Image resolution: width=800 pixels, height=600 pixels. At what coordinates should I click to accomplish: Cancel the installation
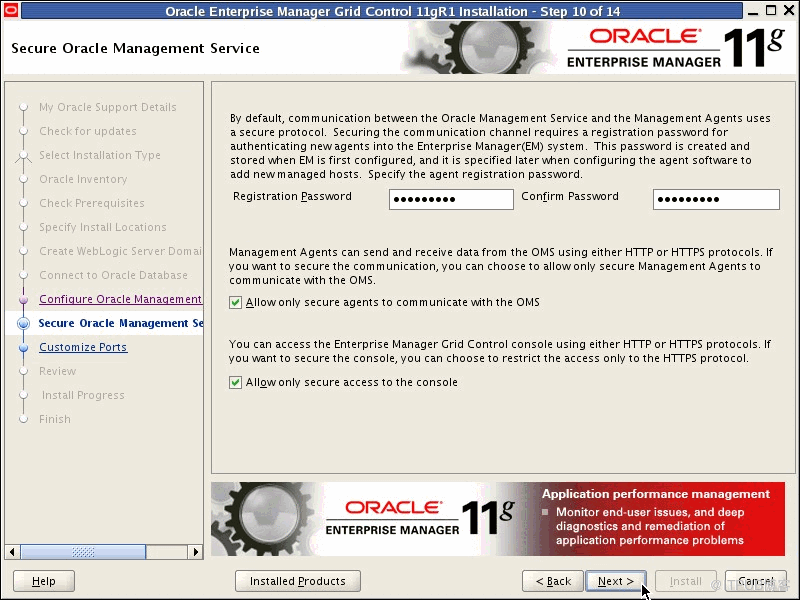pyautogui.click(x=756, y=581)
